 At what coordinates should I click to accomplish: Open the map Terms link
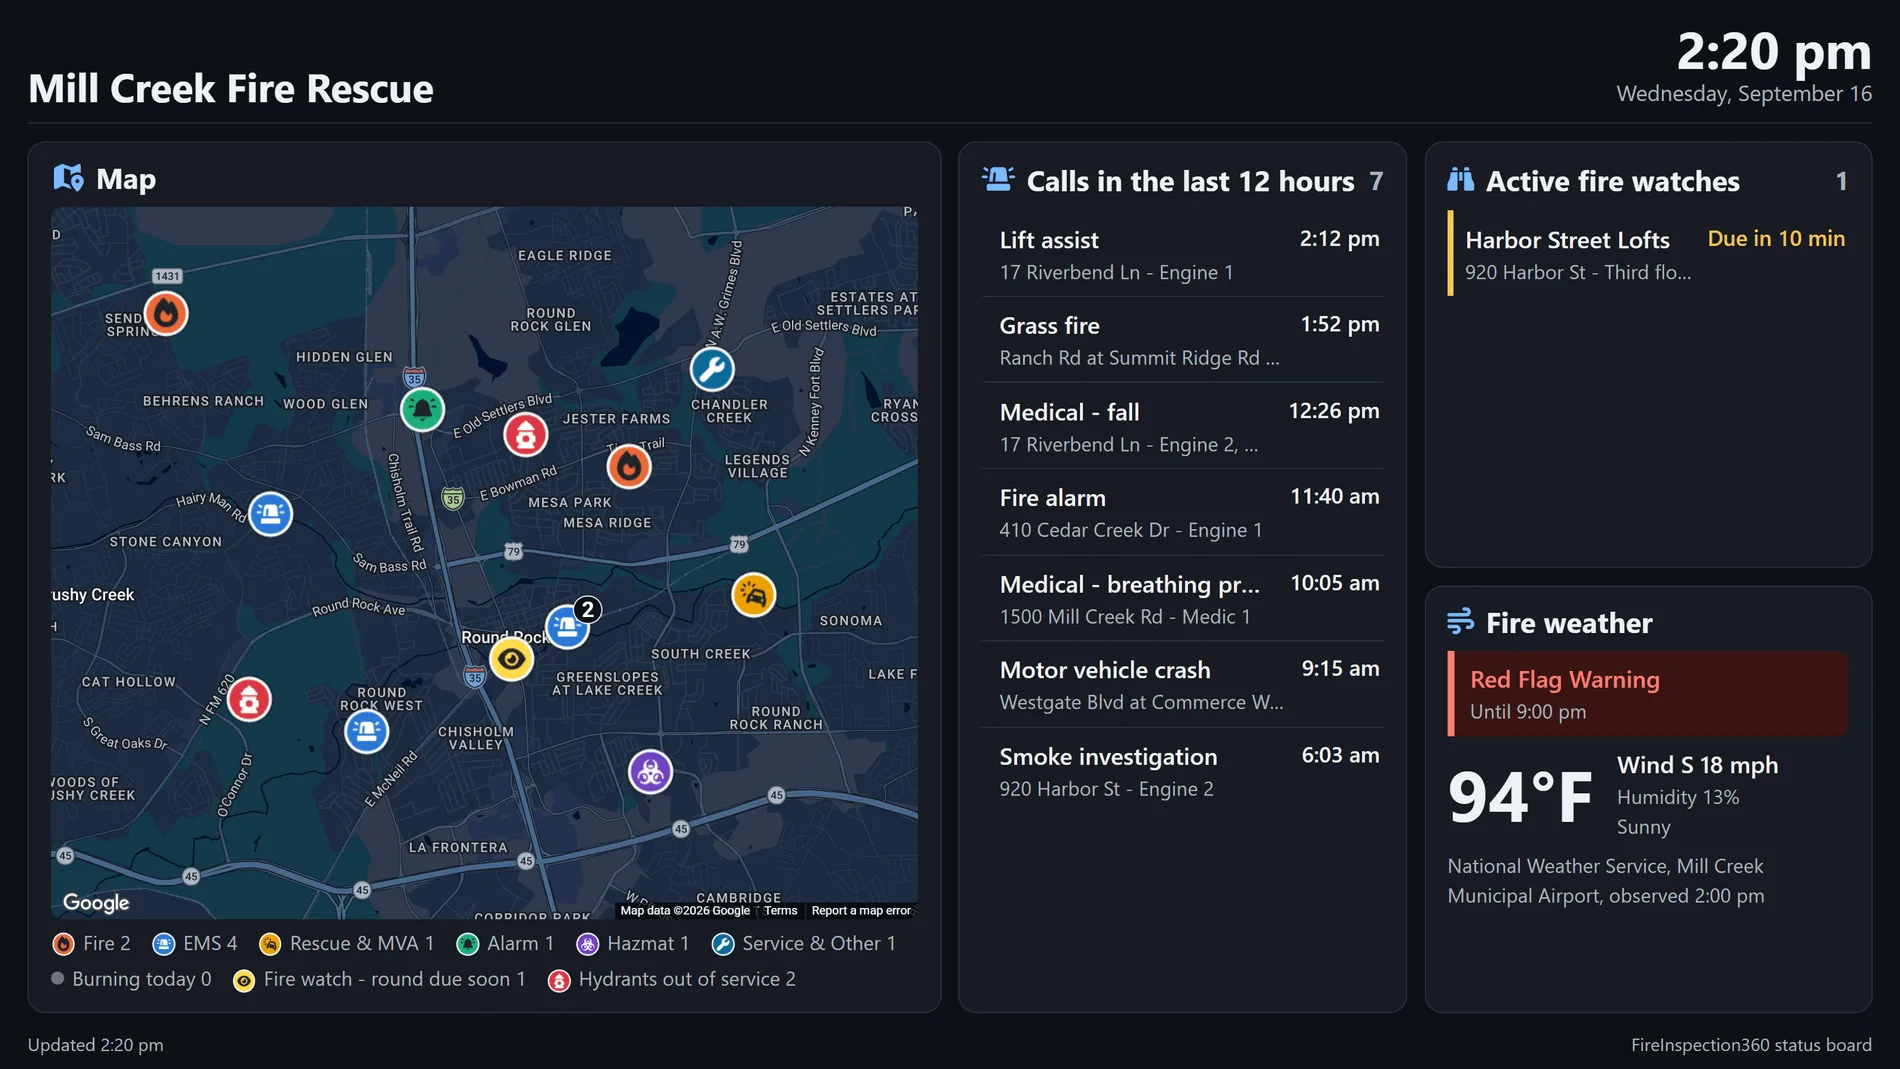781,911
